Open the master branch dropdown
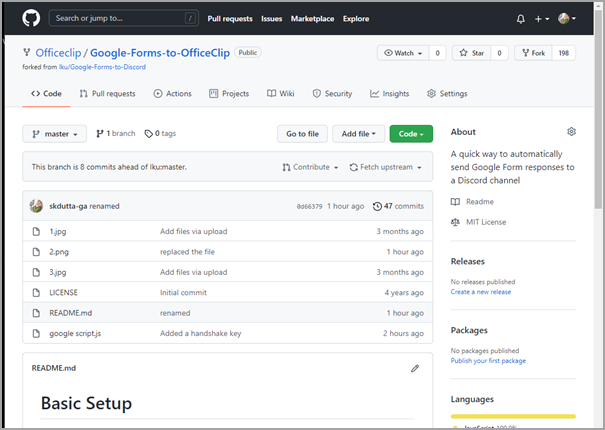The width and height of the screenshot is (605, 430). click(x=54, y=134)
